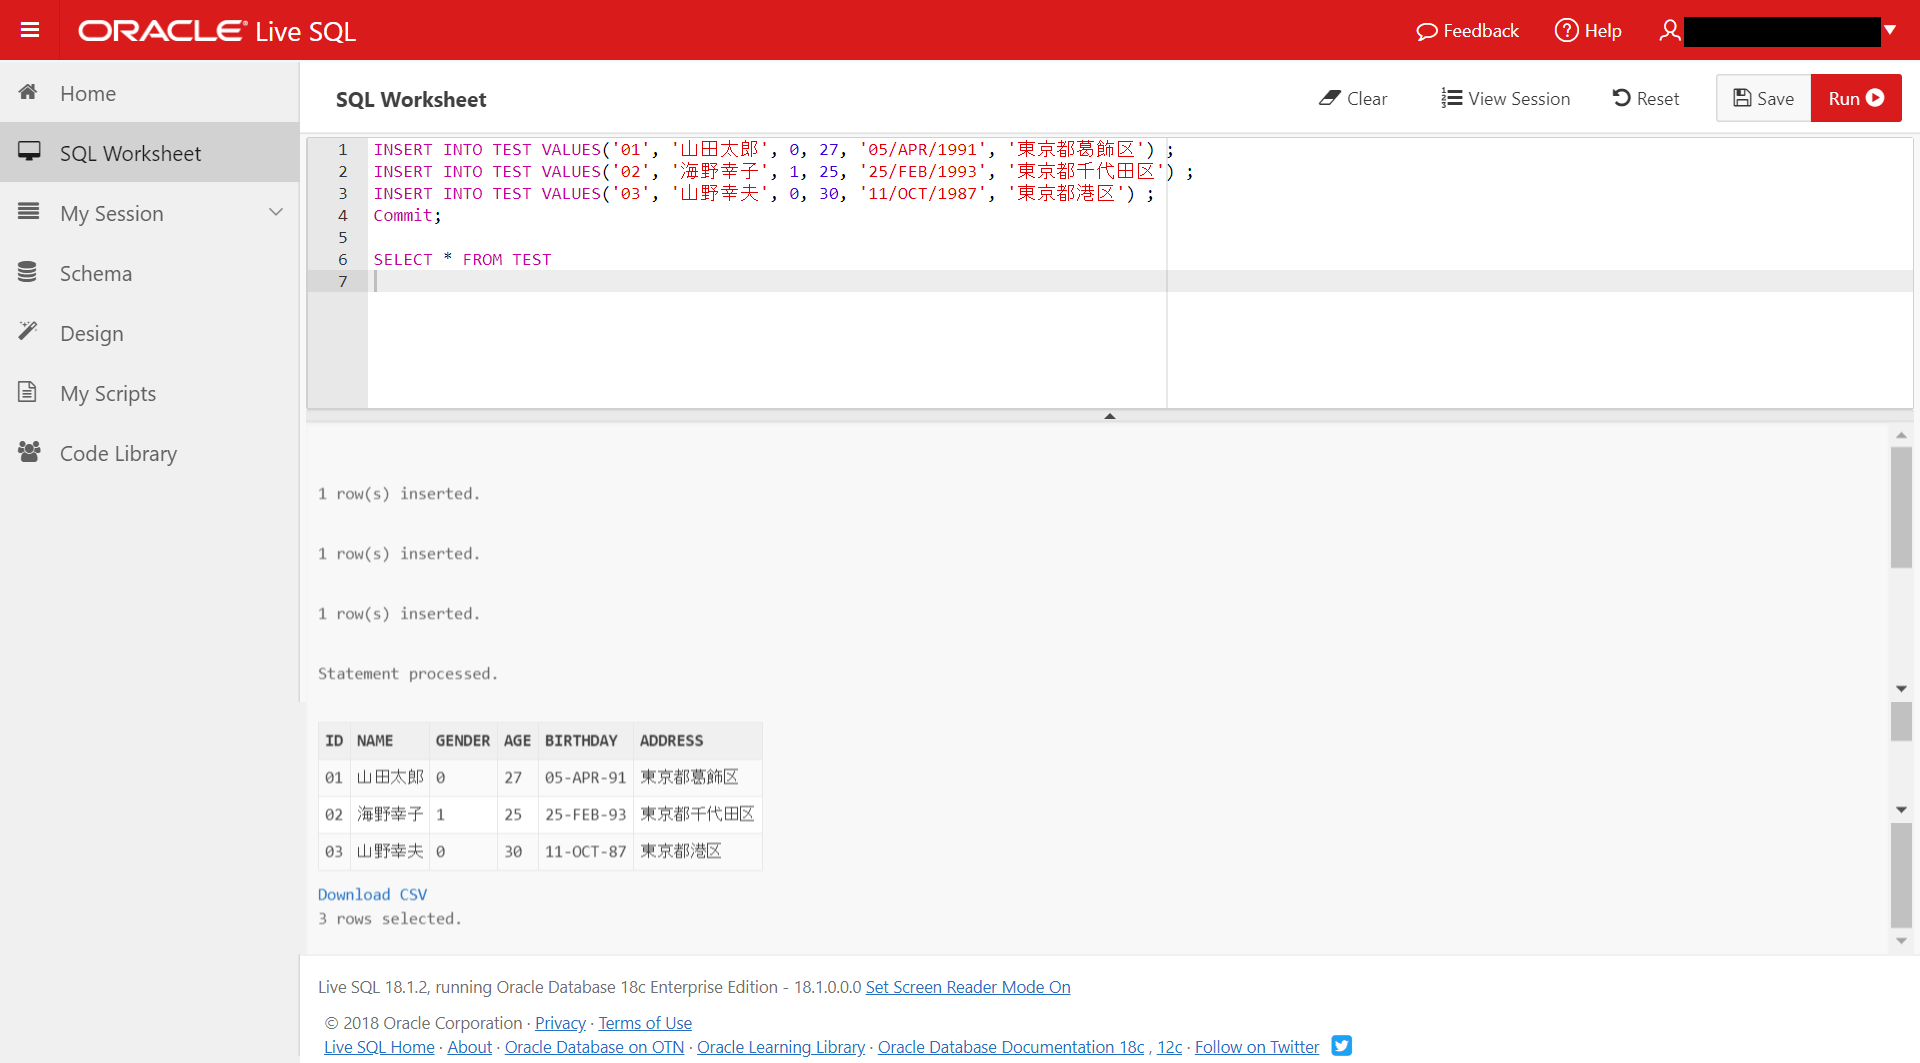The height and width of the screenshot is (1063, 1920).
Task: Download CSV of query results
Action: 372,894
